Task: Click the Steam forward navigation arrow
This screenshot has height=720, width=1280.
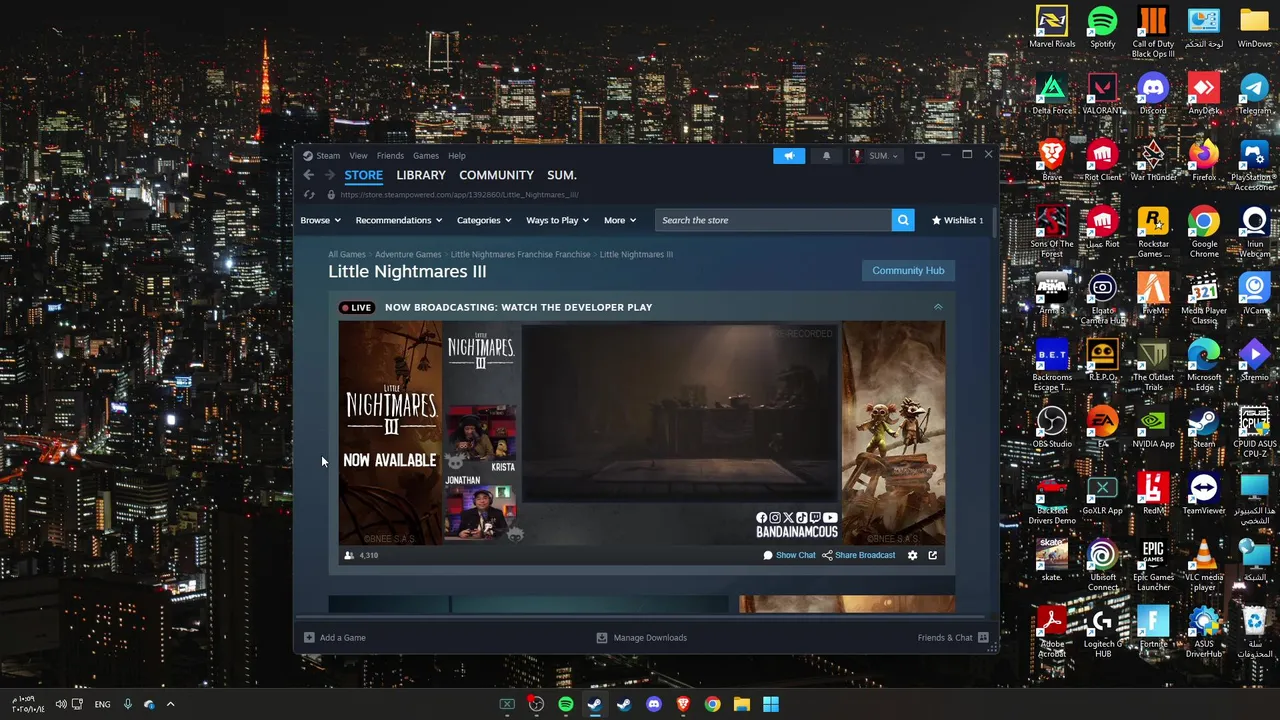Action: click(x=329, y=175)
